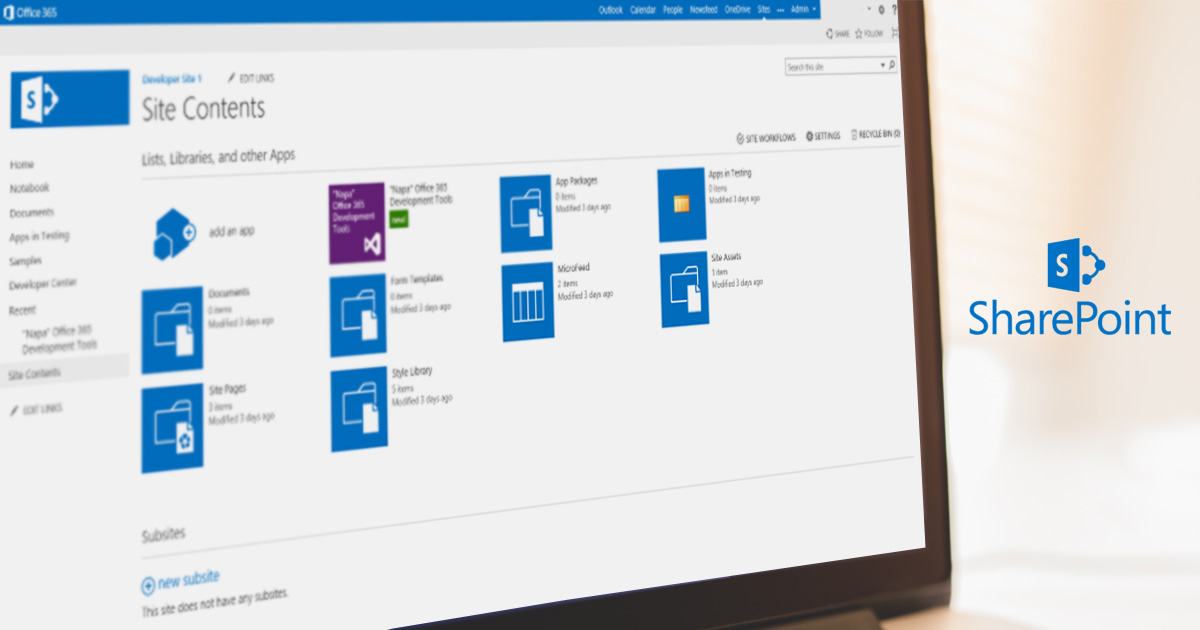Select OneDrive in the top navigation

point(736,10)
